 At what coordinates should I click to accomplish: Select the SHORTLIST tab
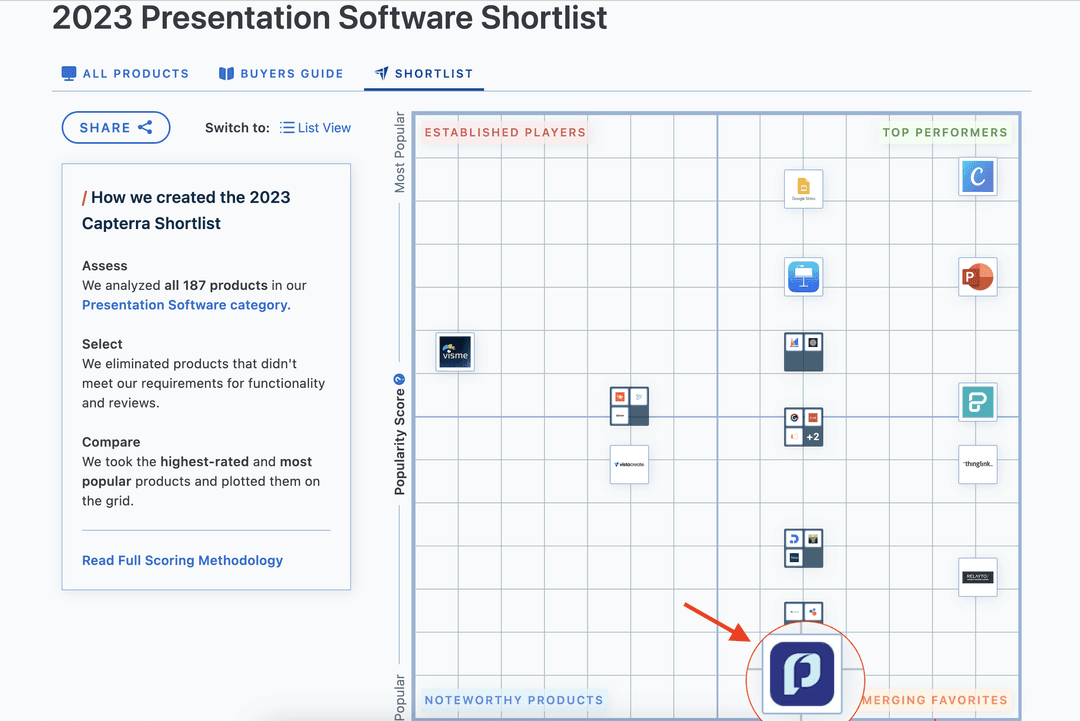(x=423, y=73)
